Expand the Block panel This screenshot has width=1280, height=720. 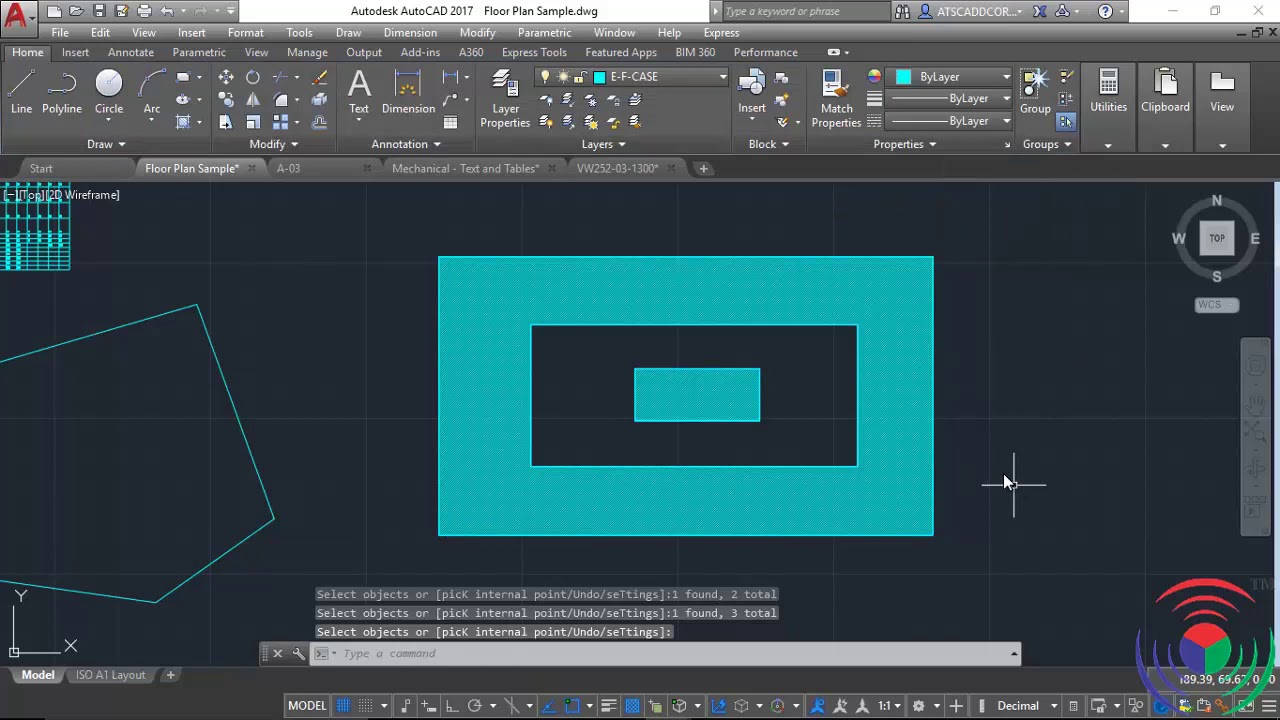click(768, 144)
